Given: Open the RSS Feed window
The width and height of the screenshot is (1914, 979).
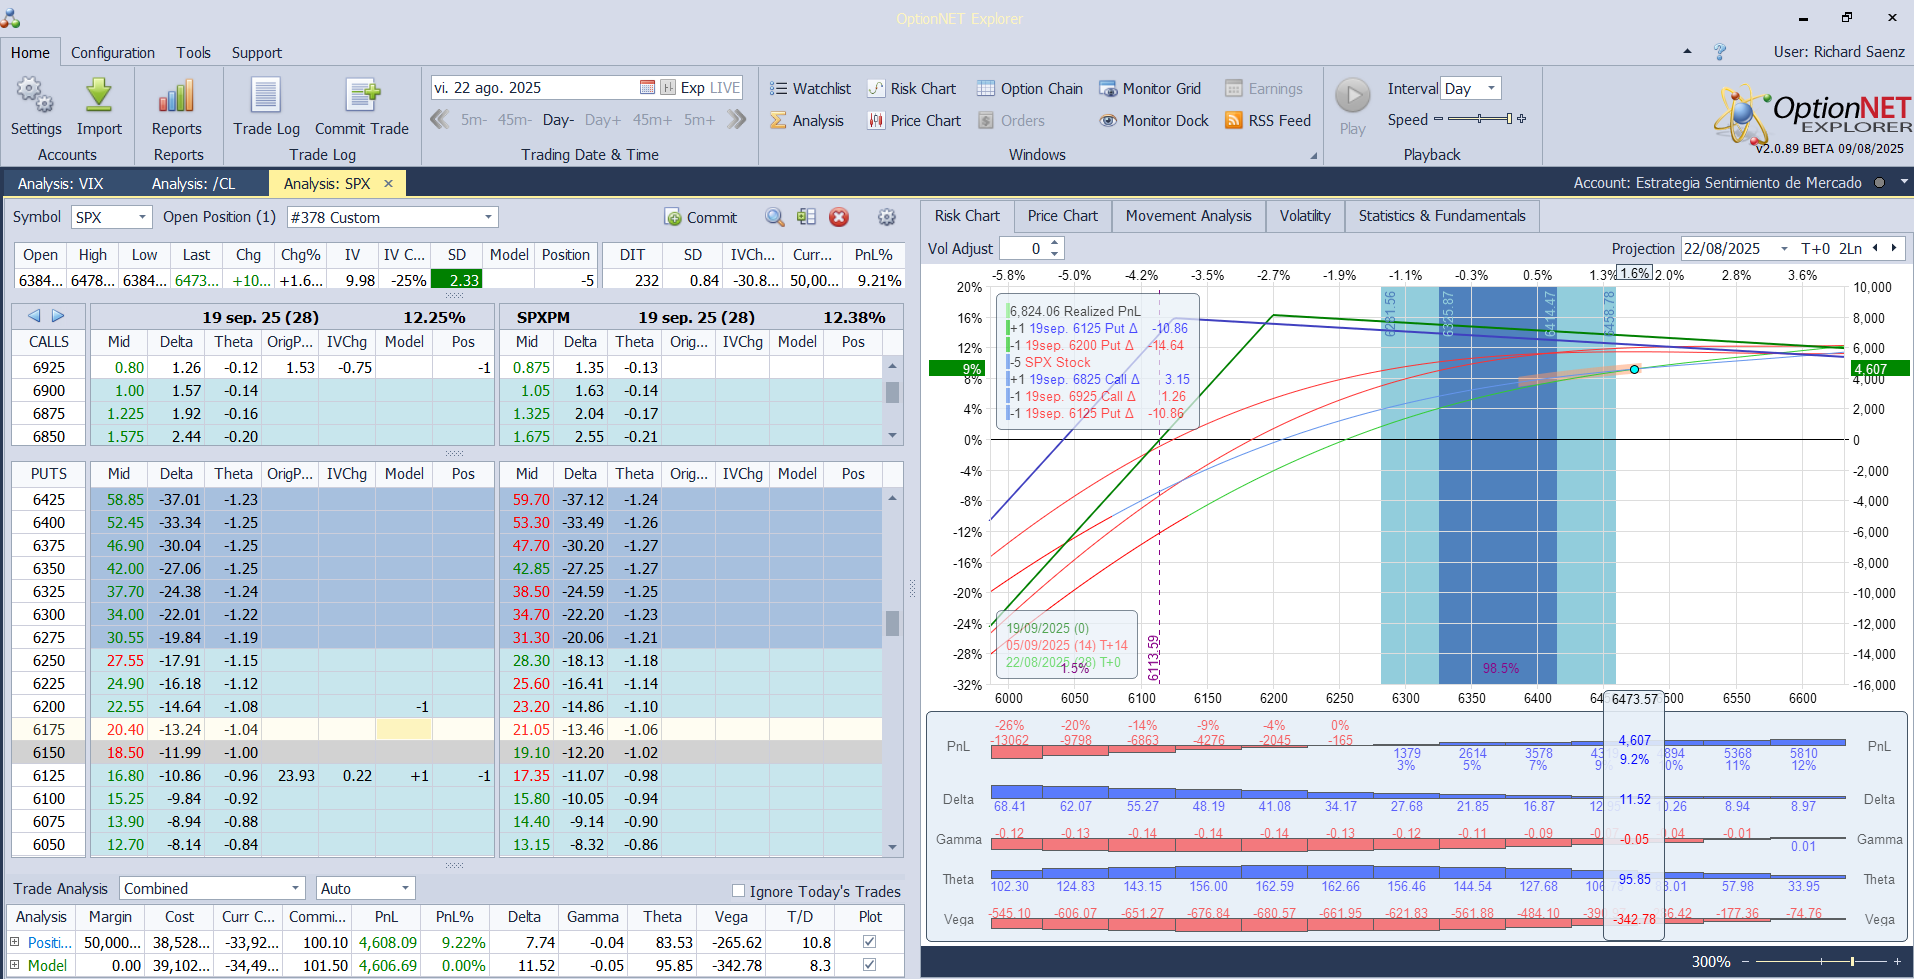Looking at the screenshot, I should pyautogui.click(x=1268, y=121).
